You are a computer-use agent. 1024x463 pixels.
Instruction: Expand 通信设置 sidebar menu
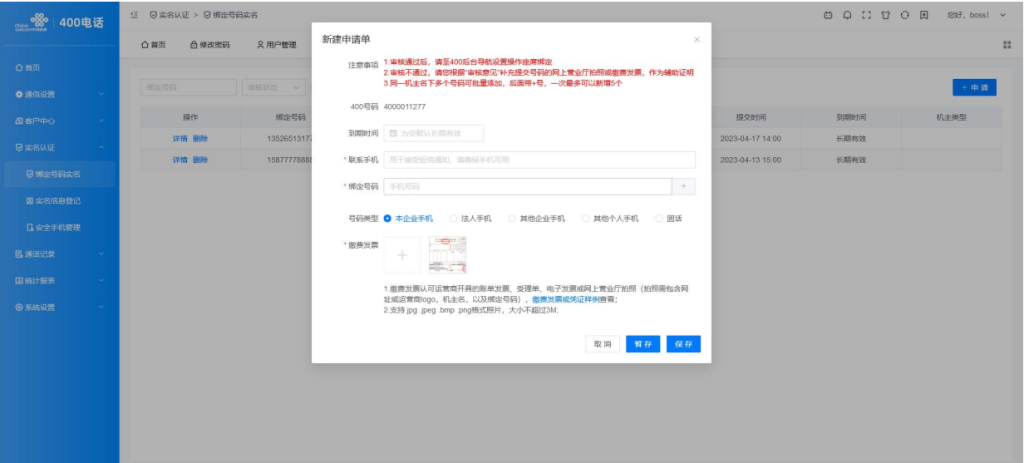tap(59, 94)
